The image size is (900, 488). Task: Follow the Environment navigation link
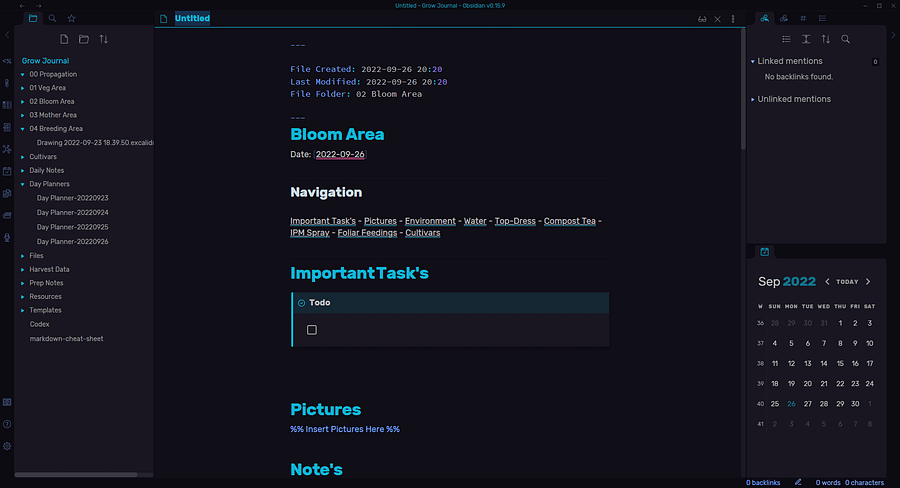click(430, 221)
